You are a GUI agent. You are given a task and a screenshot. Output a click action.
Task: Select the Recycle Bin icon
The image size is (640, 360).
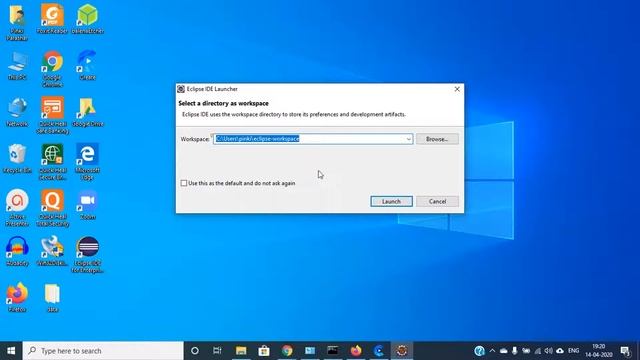[x=17, y=158]
